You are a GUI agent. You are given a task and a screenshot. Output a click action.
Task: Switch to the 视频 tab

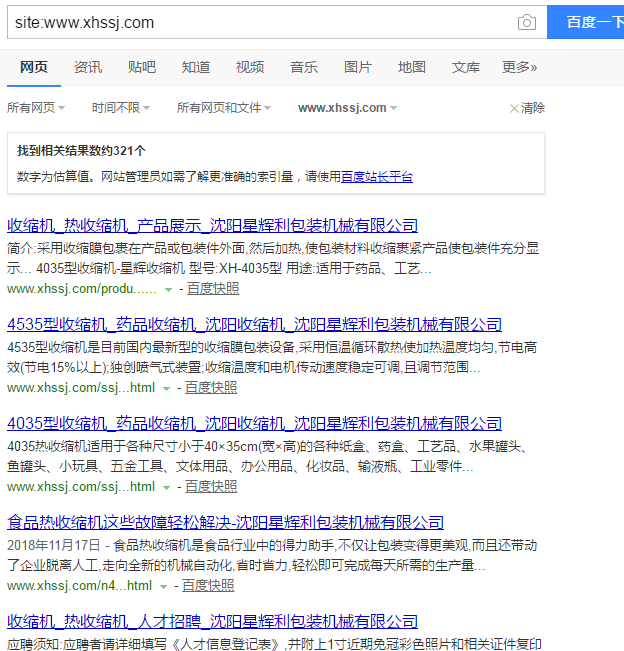[x=250, y=67]
